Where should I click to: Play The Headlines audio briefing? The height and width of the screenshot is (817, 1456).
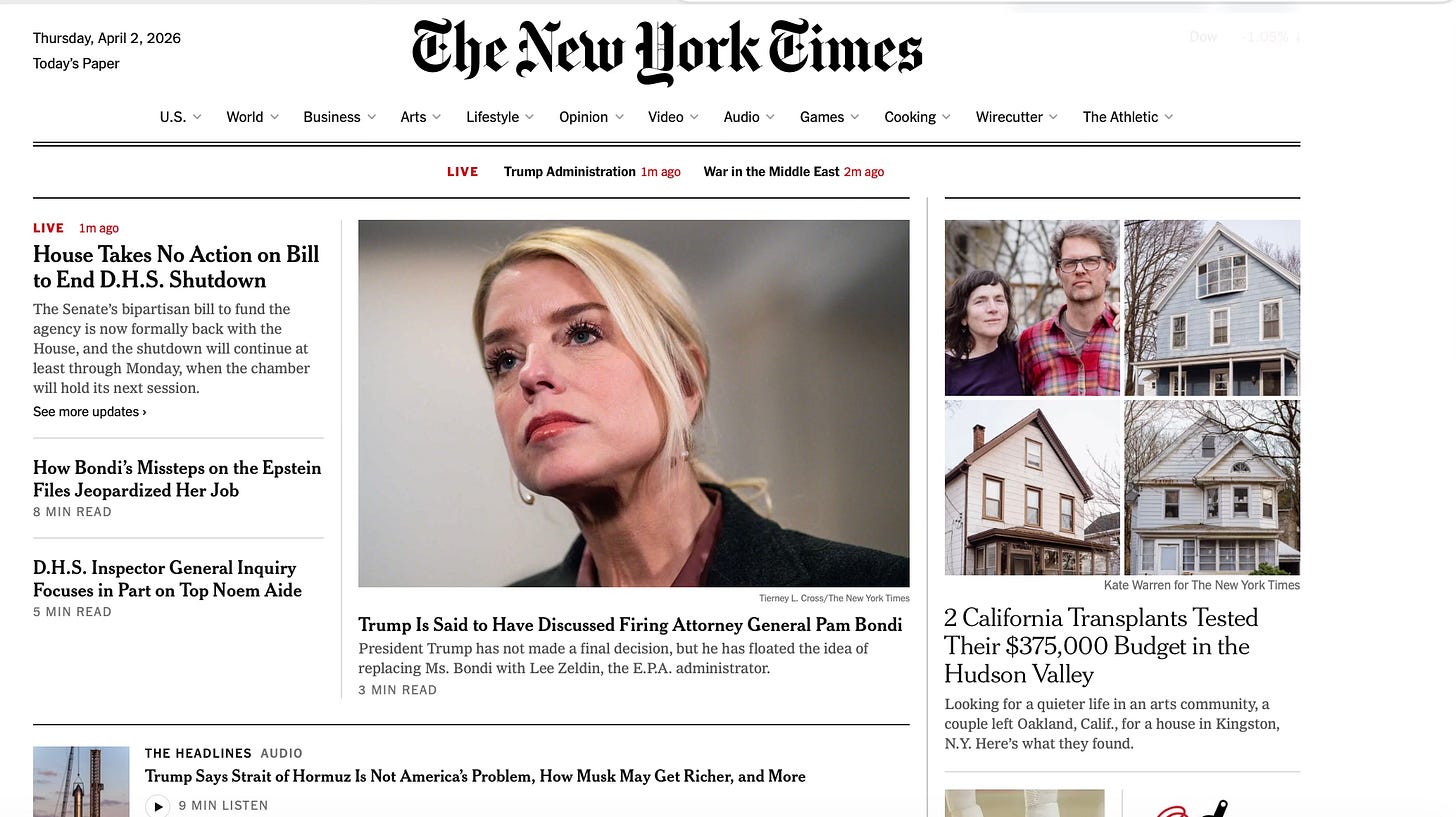158,805
